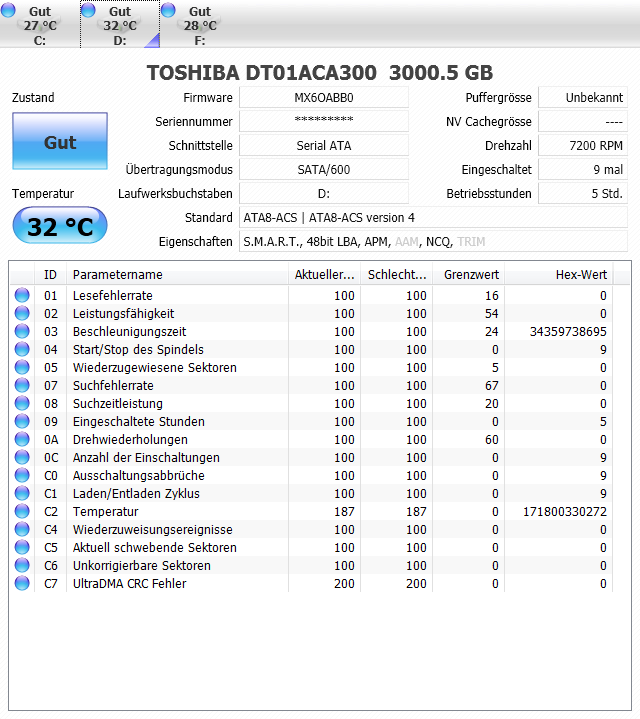Click hex value 171800330272
The width and height of the screenshot is (640, 719).
[565, 511]
